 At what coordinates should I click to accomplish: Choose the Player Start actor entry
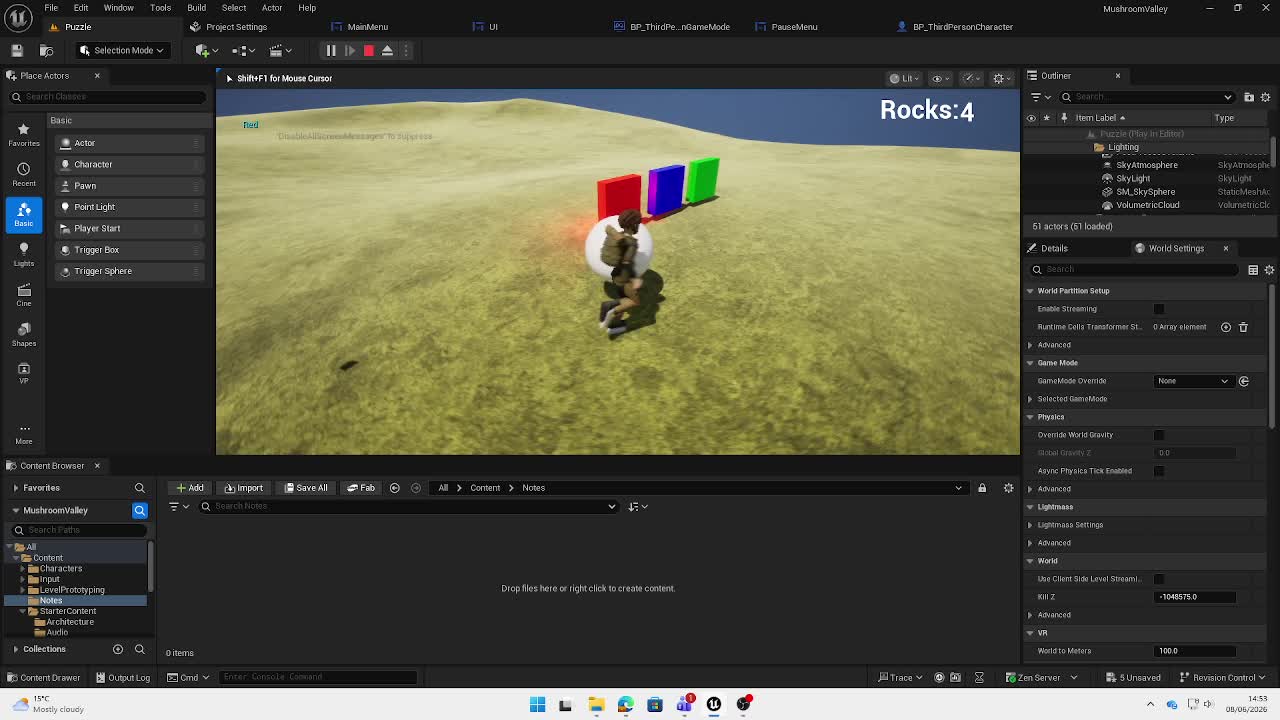(x=130, y=228)
